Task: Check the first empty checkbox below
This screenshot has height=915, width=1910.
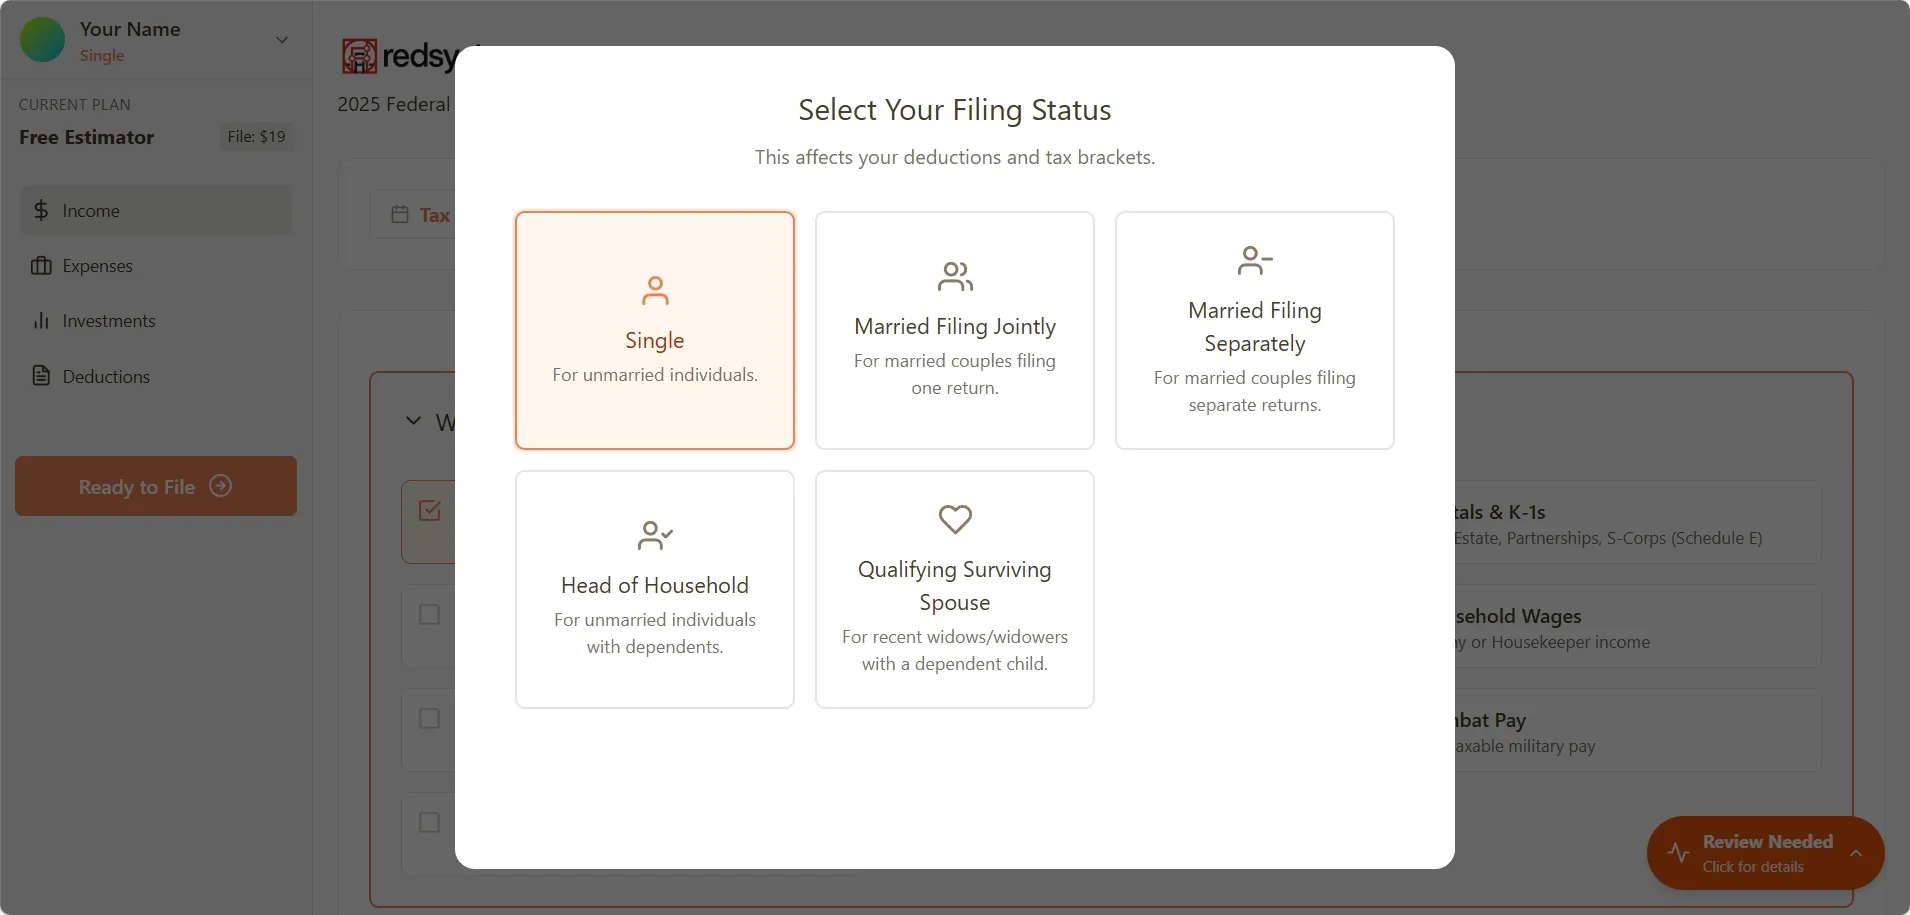Action: click(429, 614)
